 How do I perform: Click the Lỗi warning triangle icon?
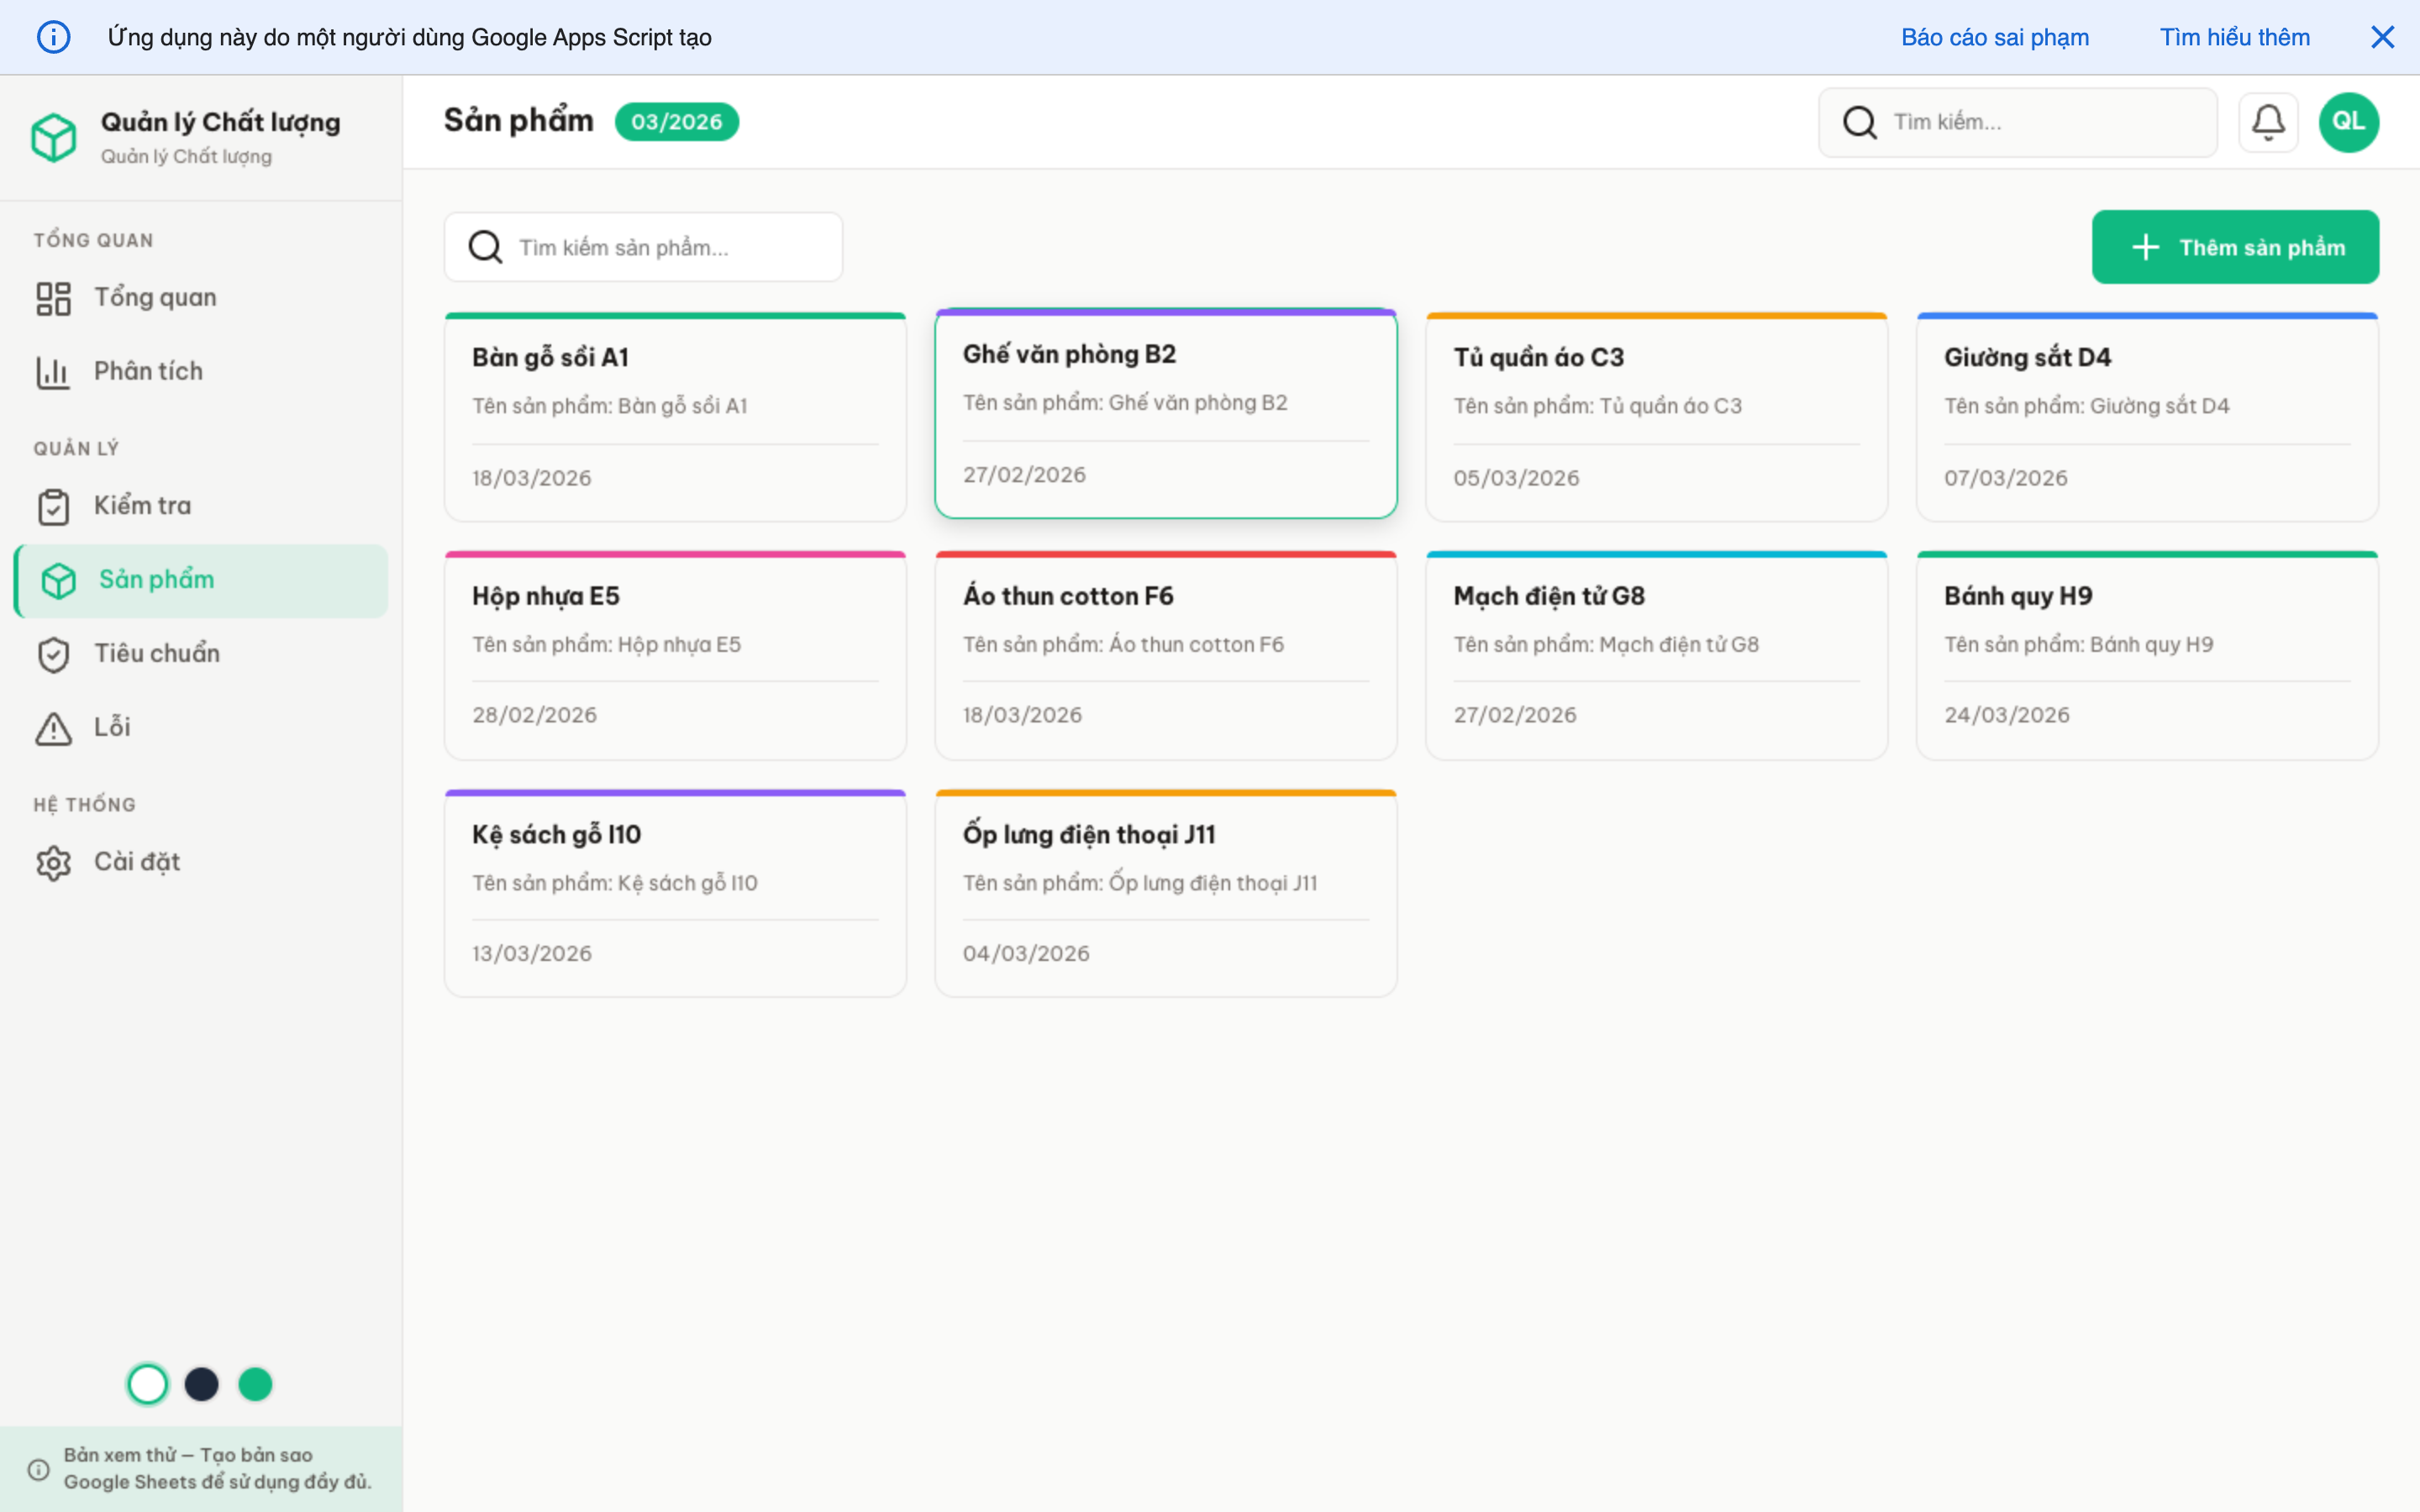pos(53,728)
